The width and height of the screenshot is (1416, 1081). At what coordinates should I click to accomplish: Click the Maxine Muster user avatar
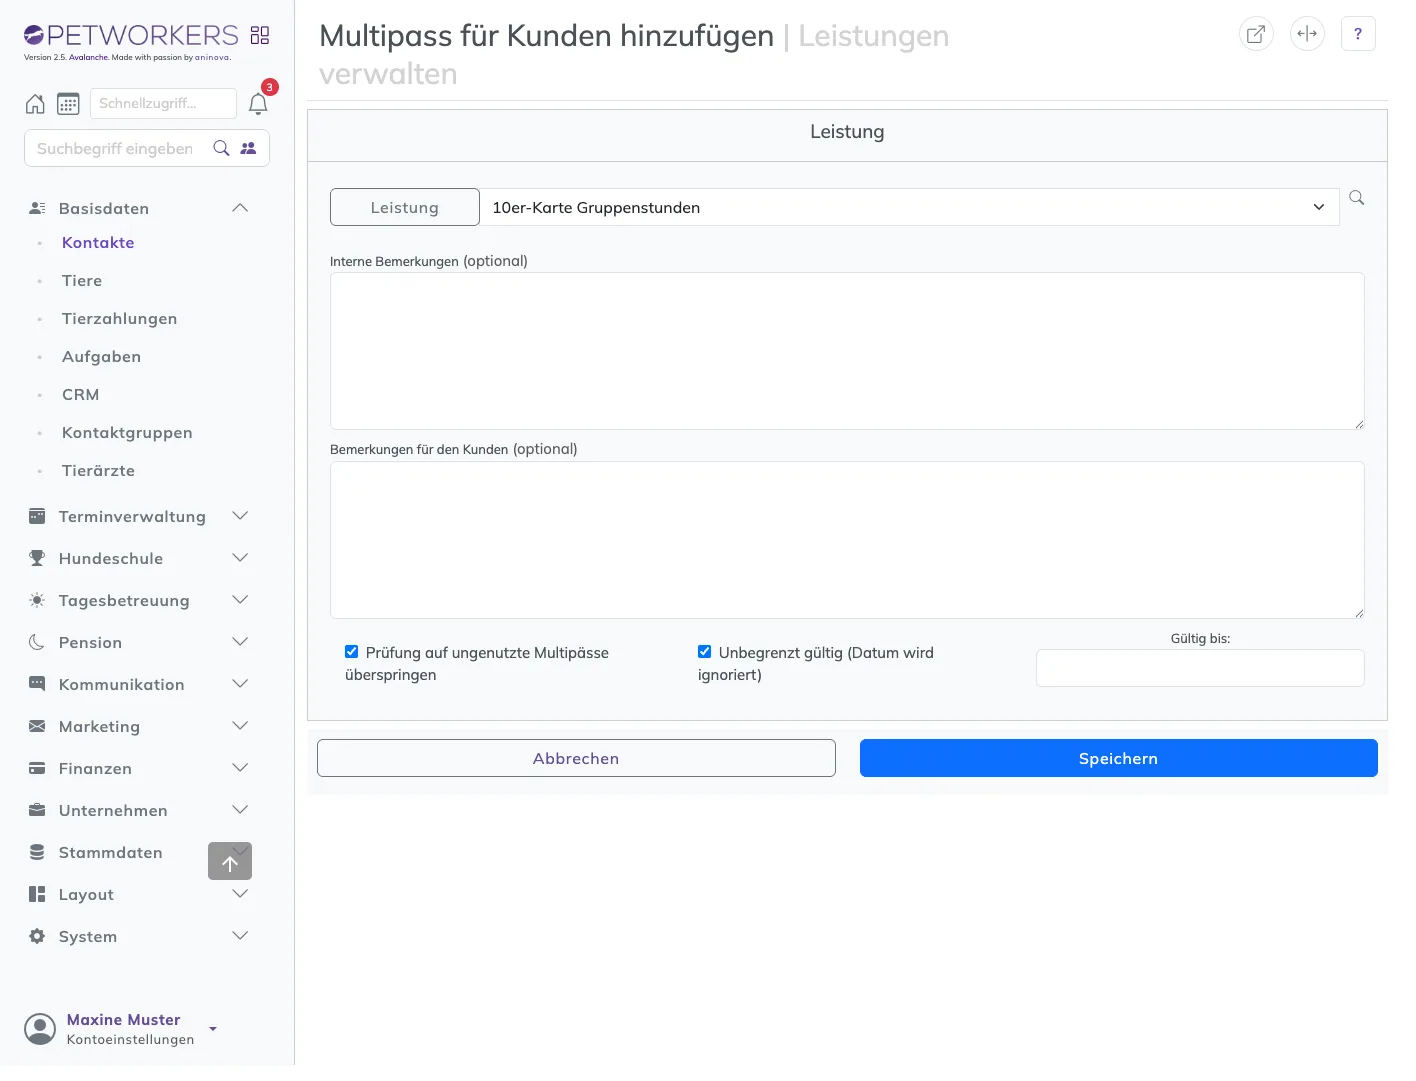(40, 1029)
